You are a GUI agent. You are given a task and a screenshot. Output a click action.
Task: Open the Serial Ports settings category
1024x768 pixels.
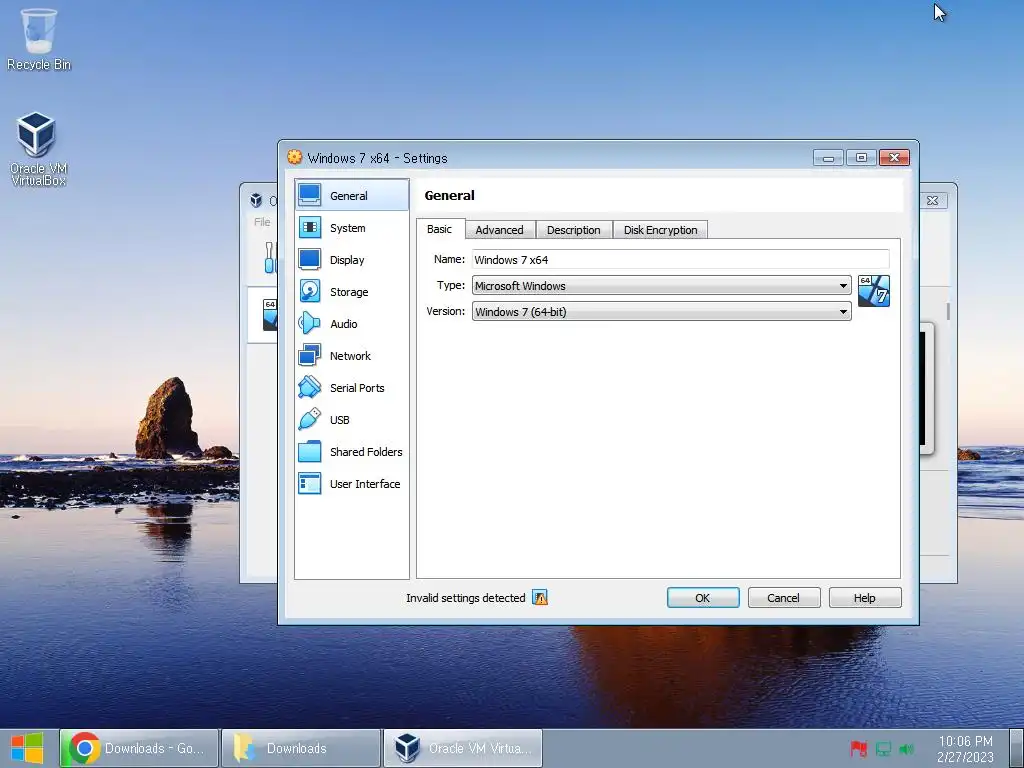click(x=351, y=388)
